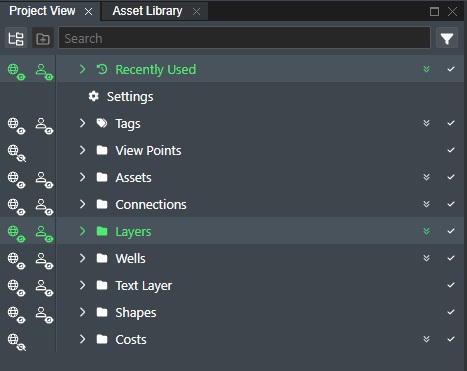The image size is (467, 371).
Task: Expand the View Points folder
Action: [x=82, y=150]
